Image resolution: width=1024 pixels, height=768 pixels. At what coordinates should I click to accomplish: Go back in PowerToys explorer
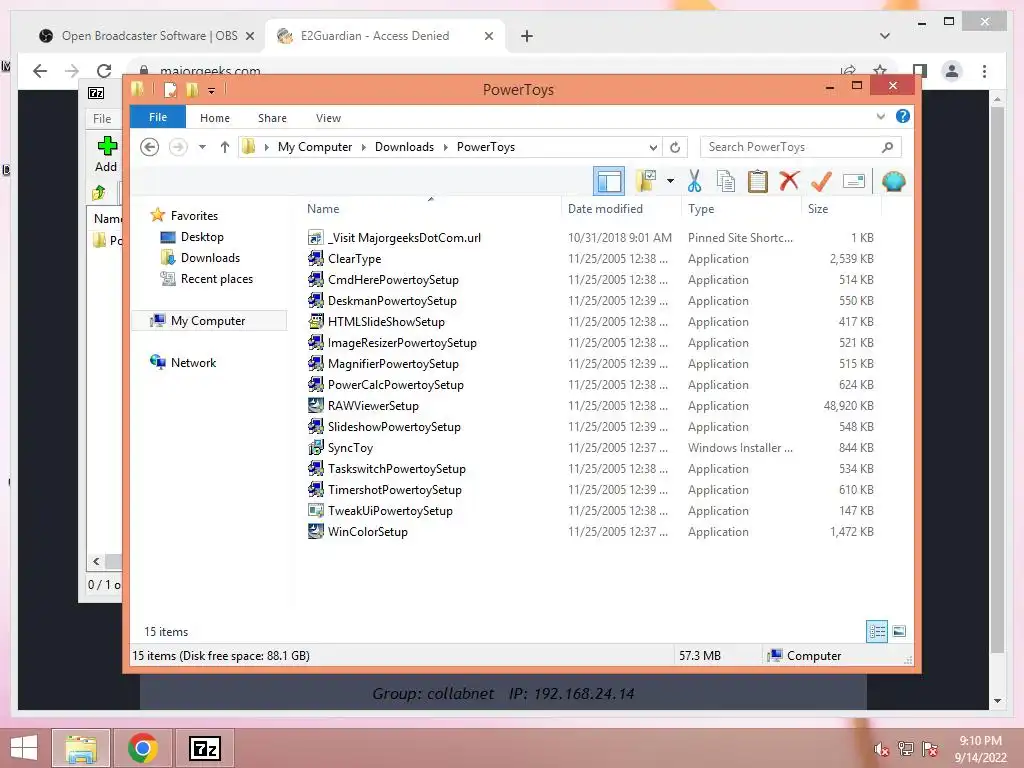(x=150, y=147)
